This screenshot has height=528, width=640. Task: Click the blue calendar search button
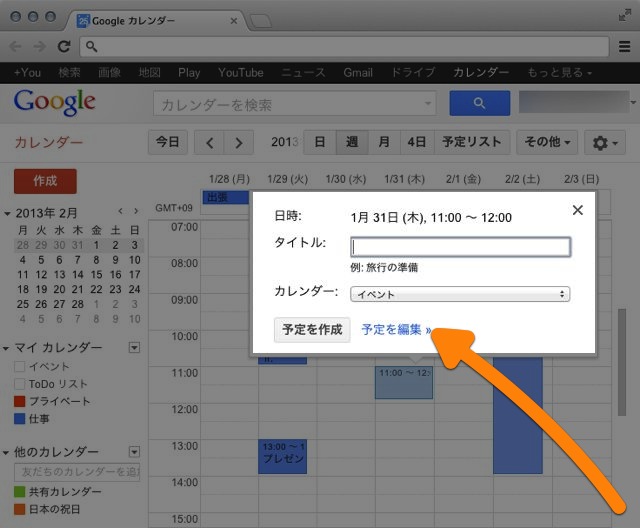click(x=480, y=103)
